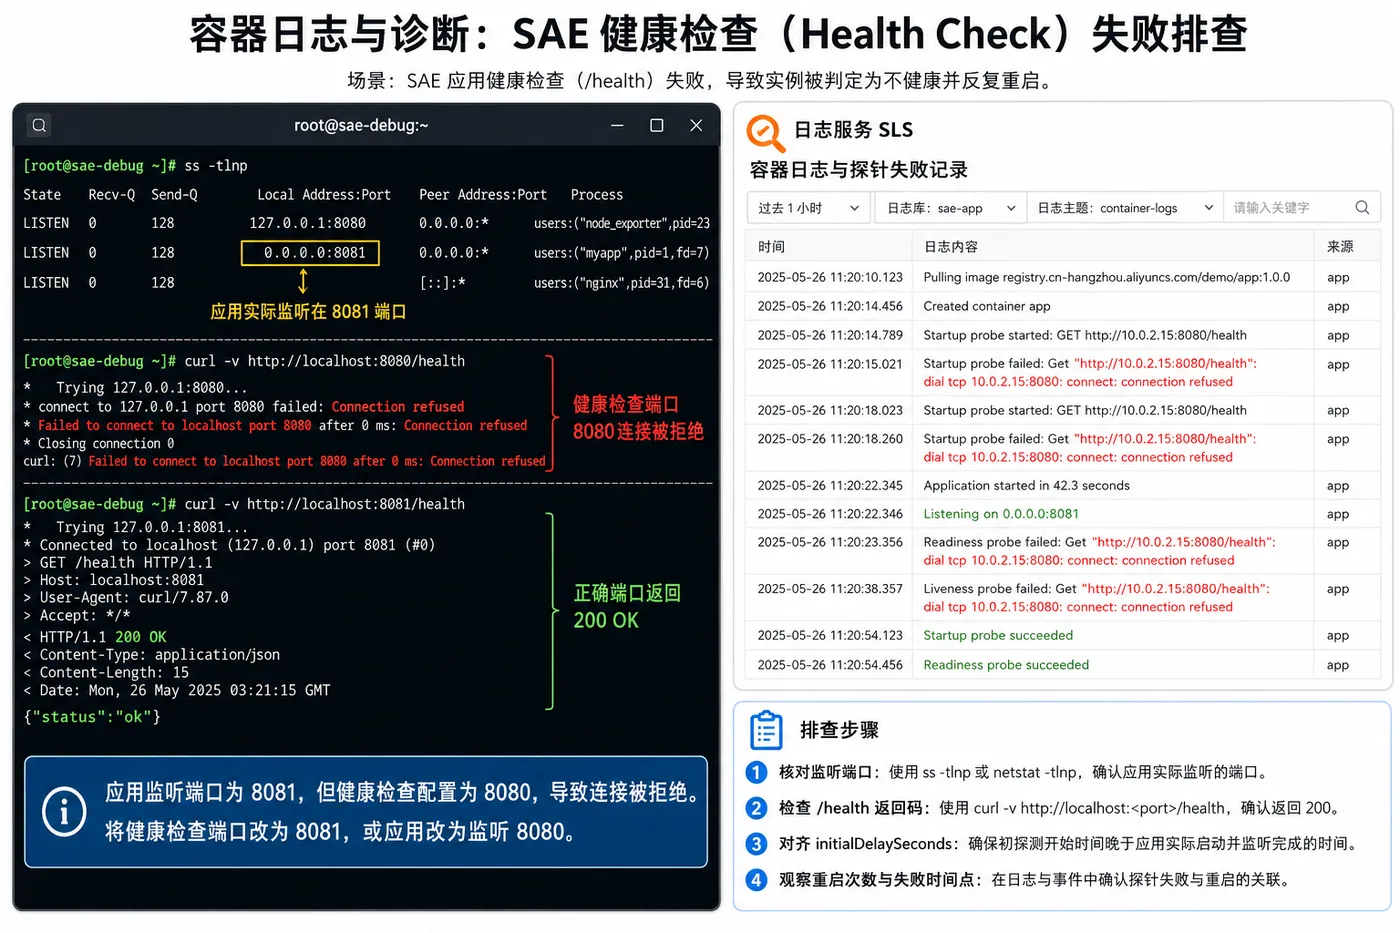This screenshot has height=933, width=1400.
Task: Open the 日志主题: container-logs dropdown
Action: [x=1125, y=208]
